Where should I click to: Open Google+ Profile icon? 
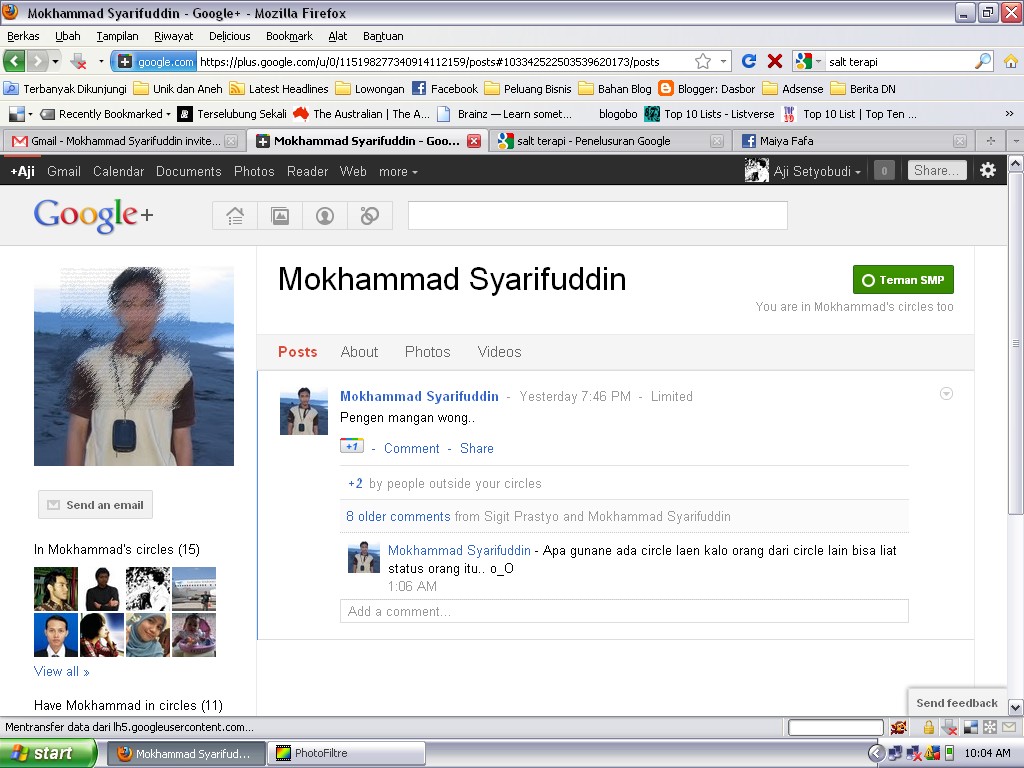coord(325,216)
